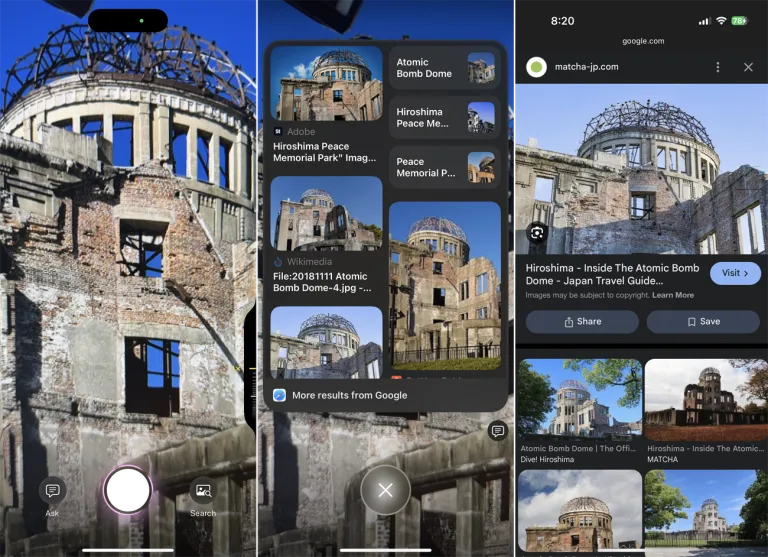This screenshot has height=557, width=768.
Task: Click the Share button
Action: click(x=582, y=322)
